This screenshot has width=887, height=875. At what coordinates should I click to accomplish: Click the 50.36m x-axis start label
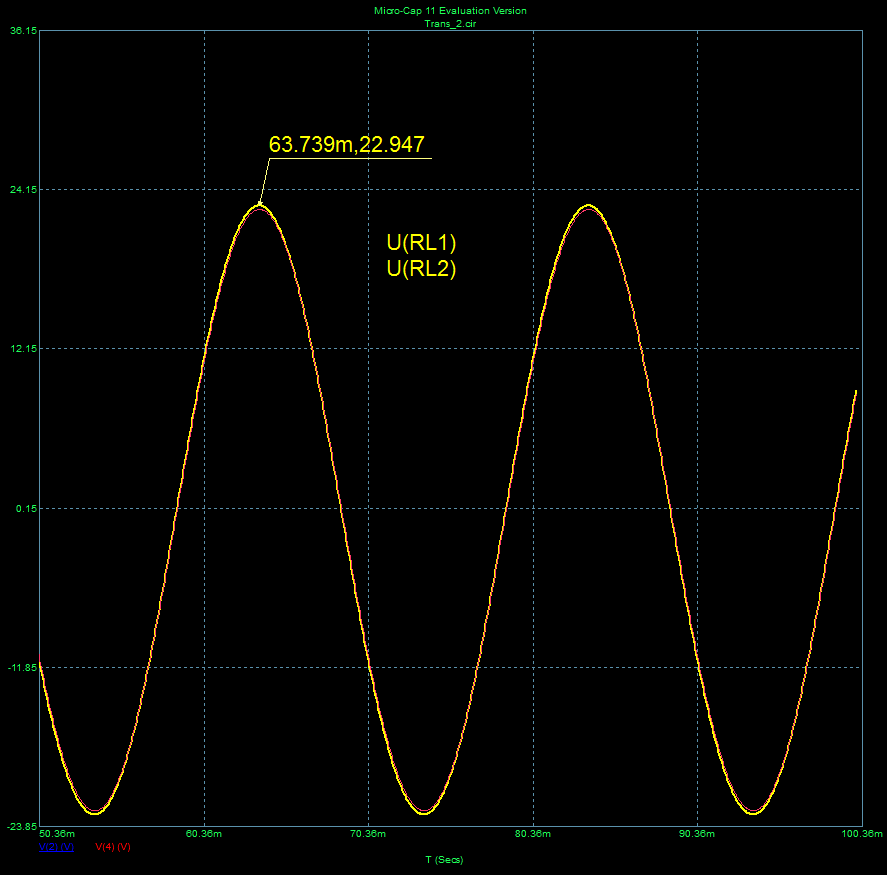pyautogui.click(x=56, y=833)
